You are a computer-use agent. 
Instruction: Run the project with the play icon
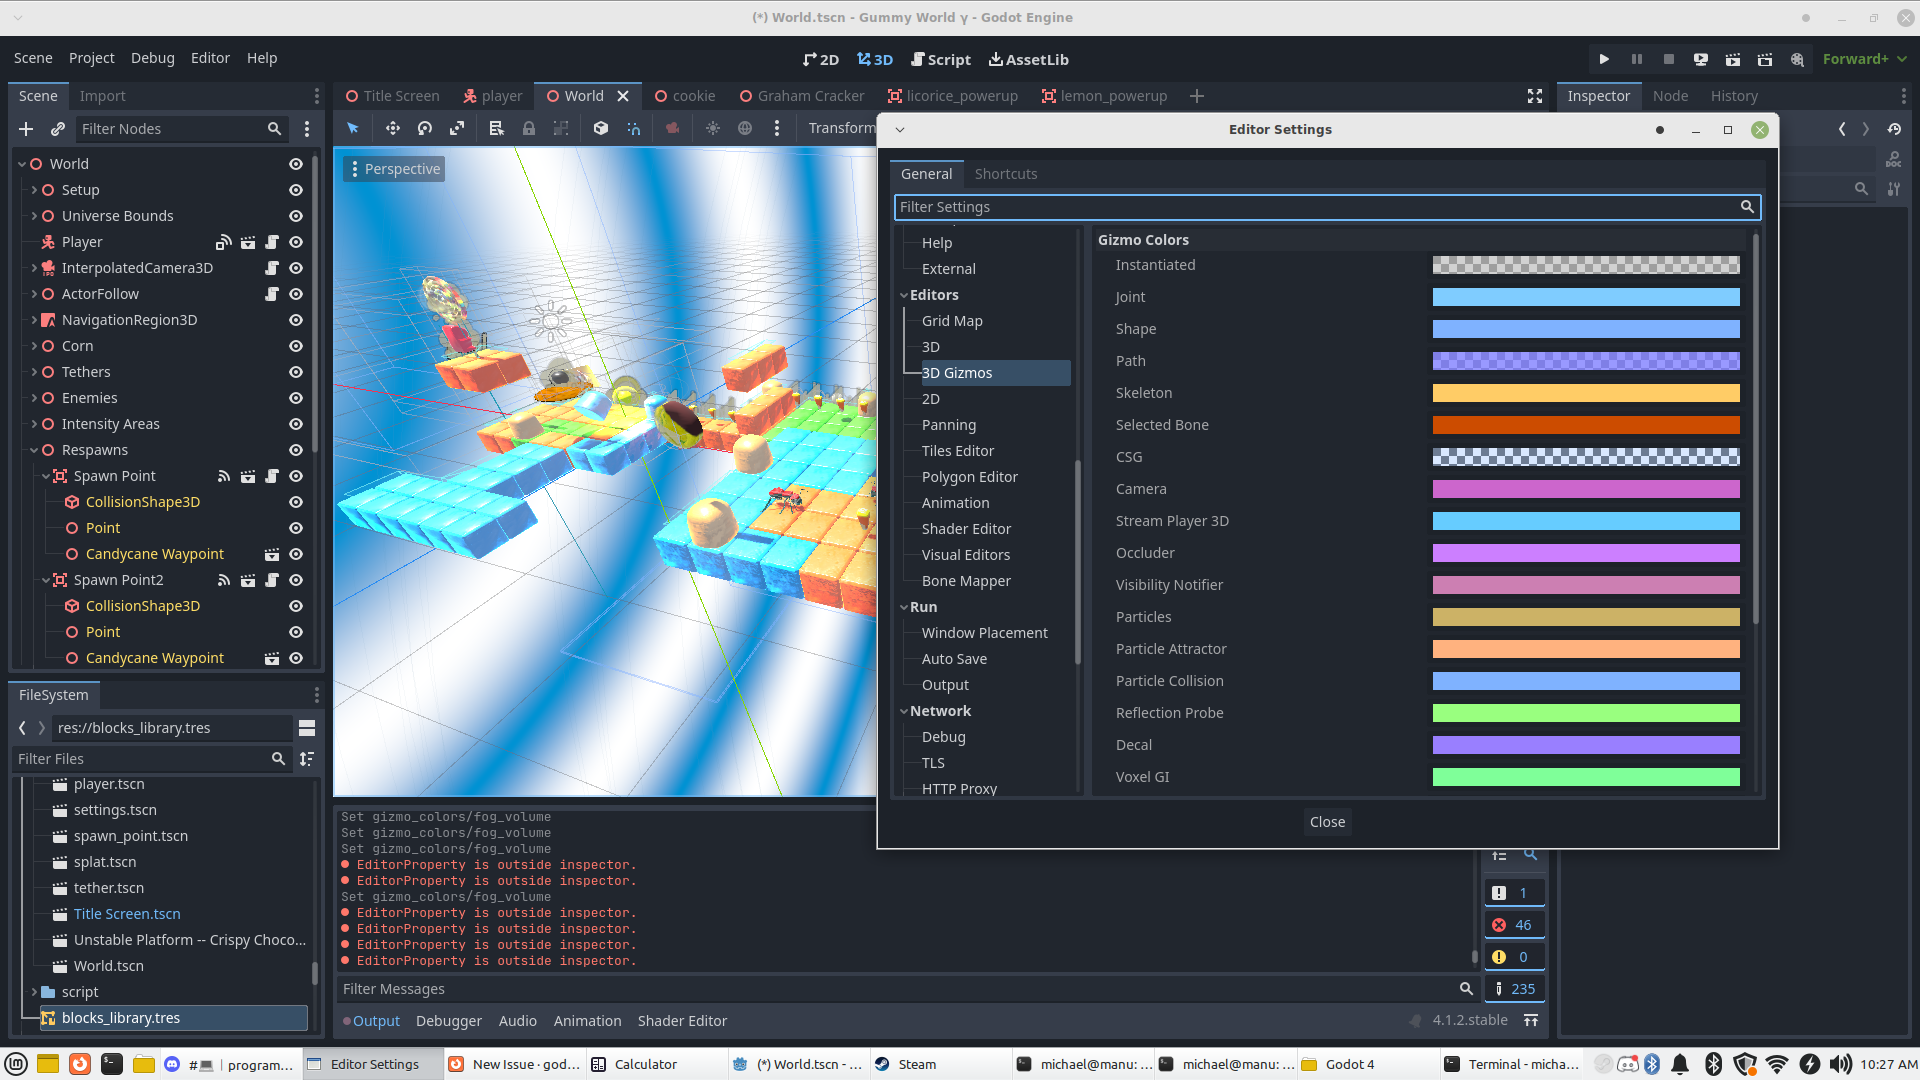[x=1603, y=59]
